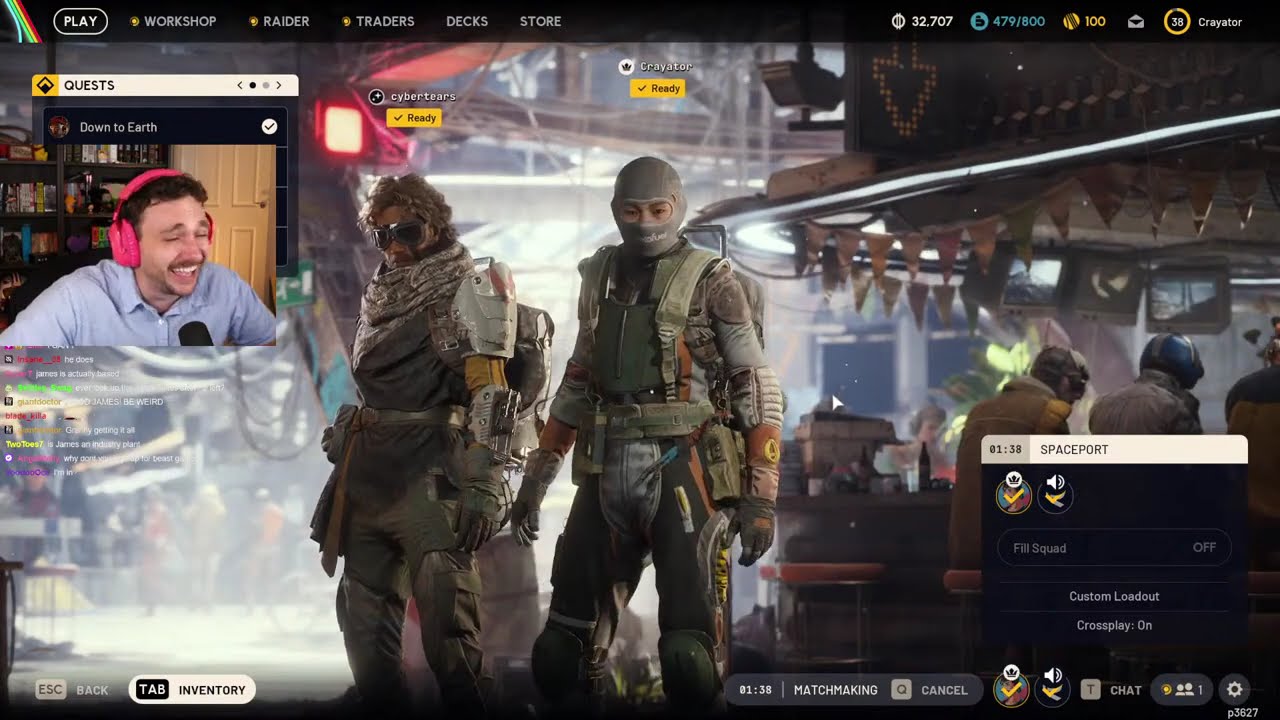Click the 479/800 stash count
The width and height of the screenshot is (1280, 720).
1018,21
